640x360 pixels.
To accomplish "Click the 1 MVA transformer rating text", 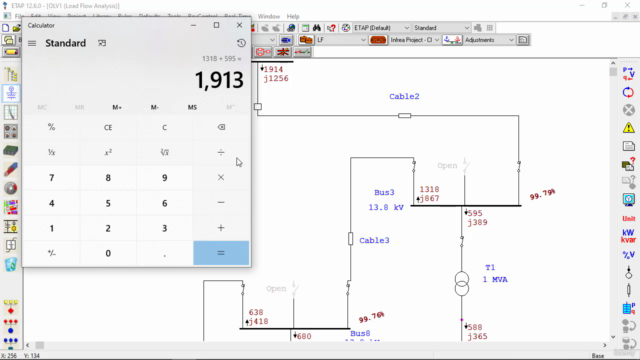I will tap(495, 280).
